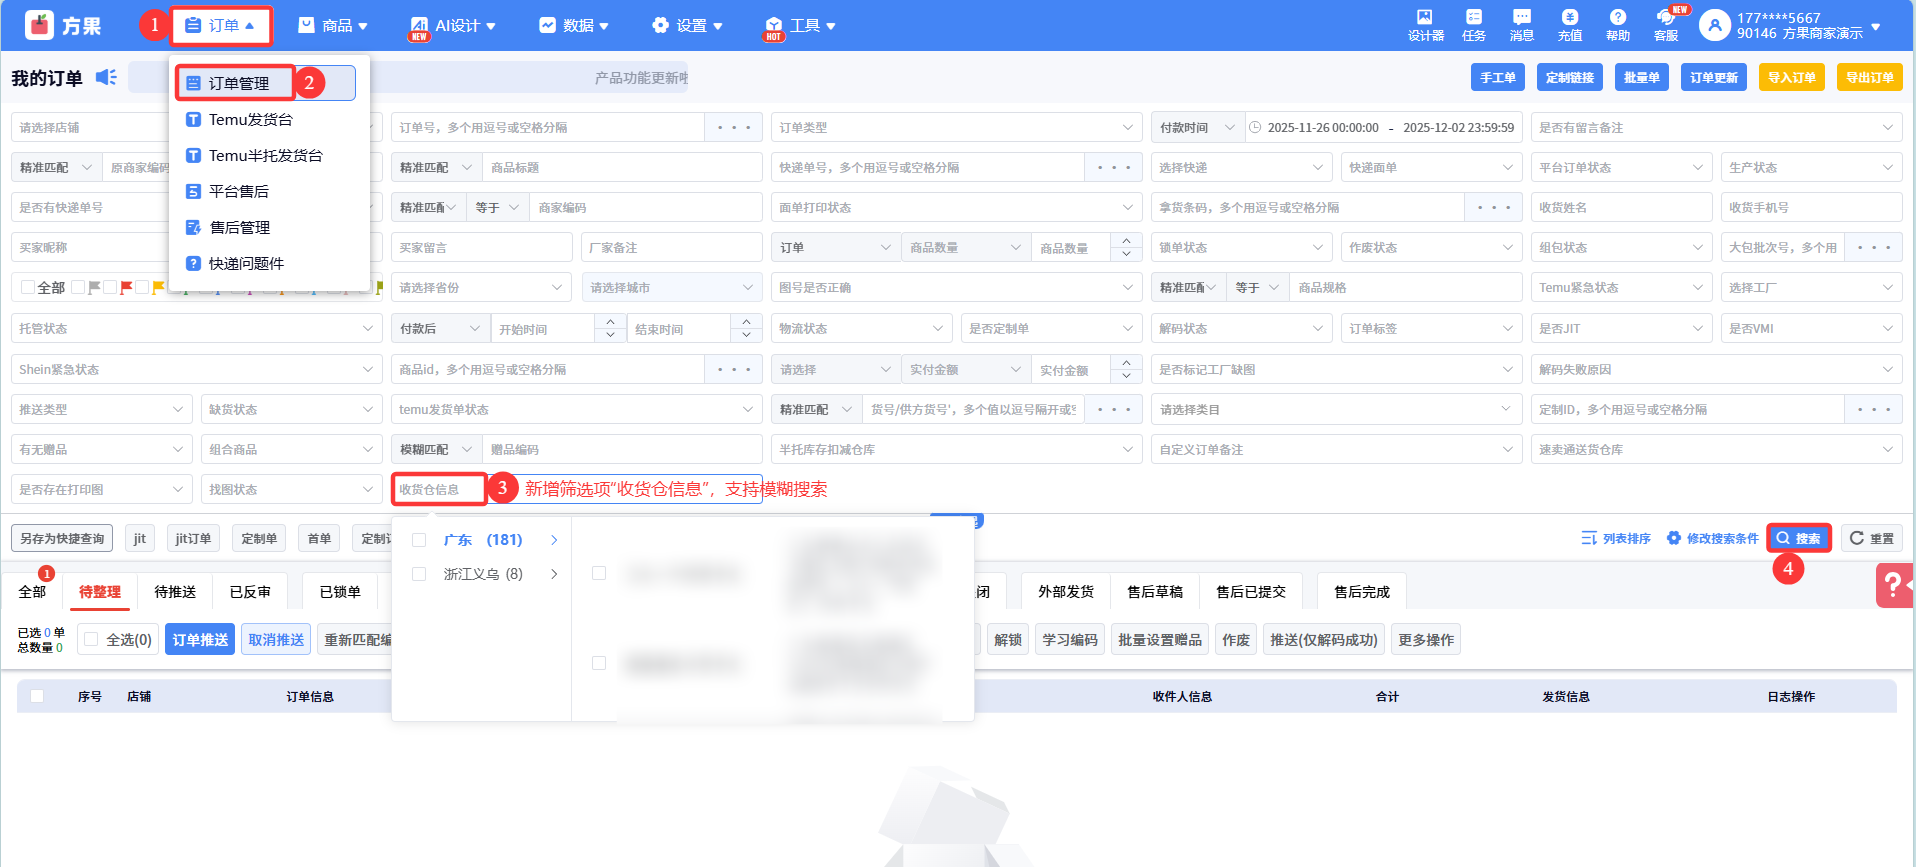Expand the 选择快递 dropdown
Screen dimensions: 1916x867
coord(1240,168)
